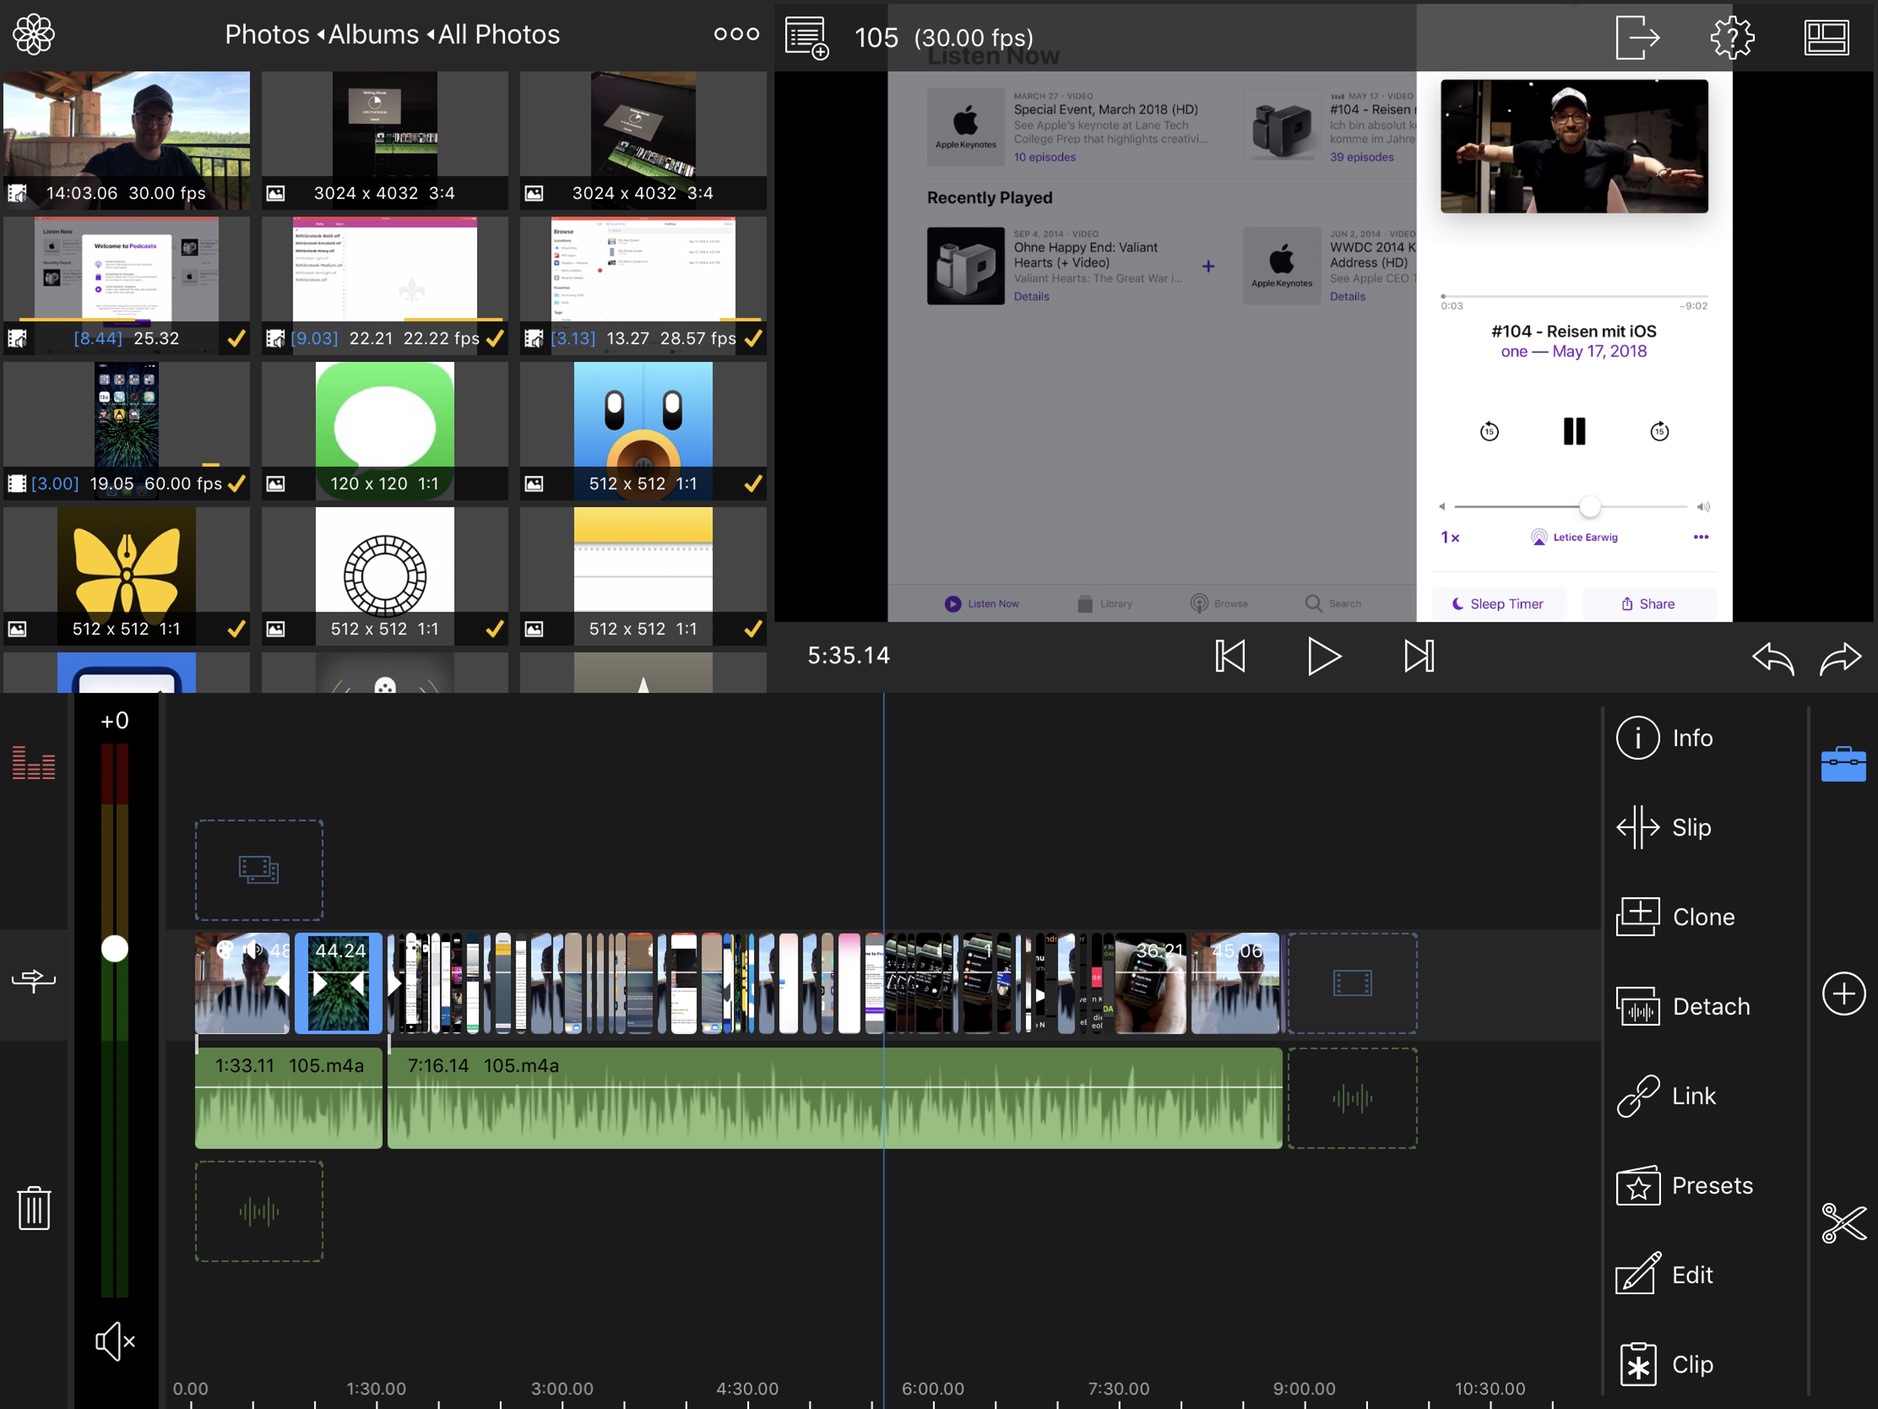Export the project with share arrow icon
Screen dimensions: 1878x1409
pyautogui.click(x=1637, y=37)
